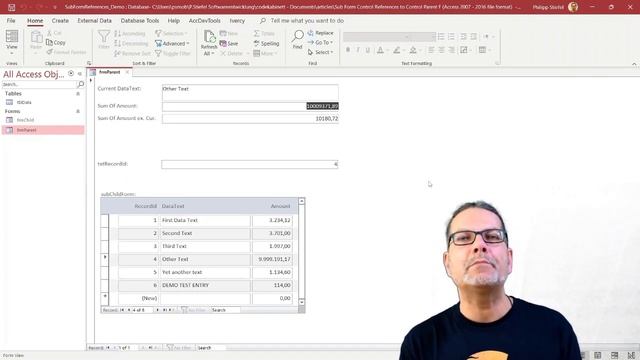Open the Select dropdown
This screenshot has width=640, height=360.
point(320,52)
